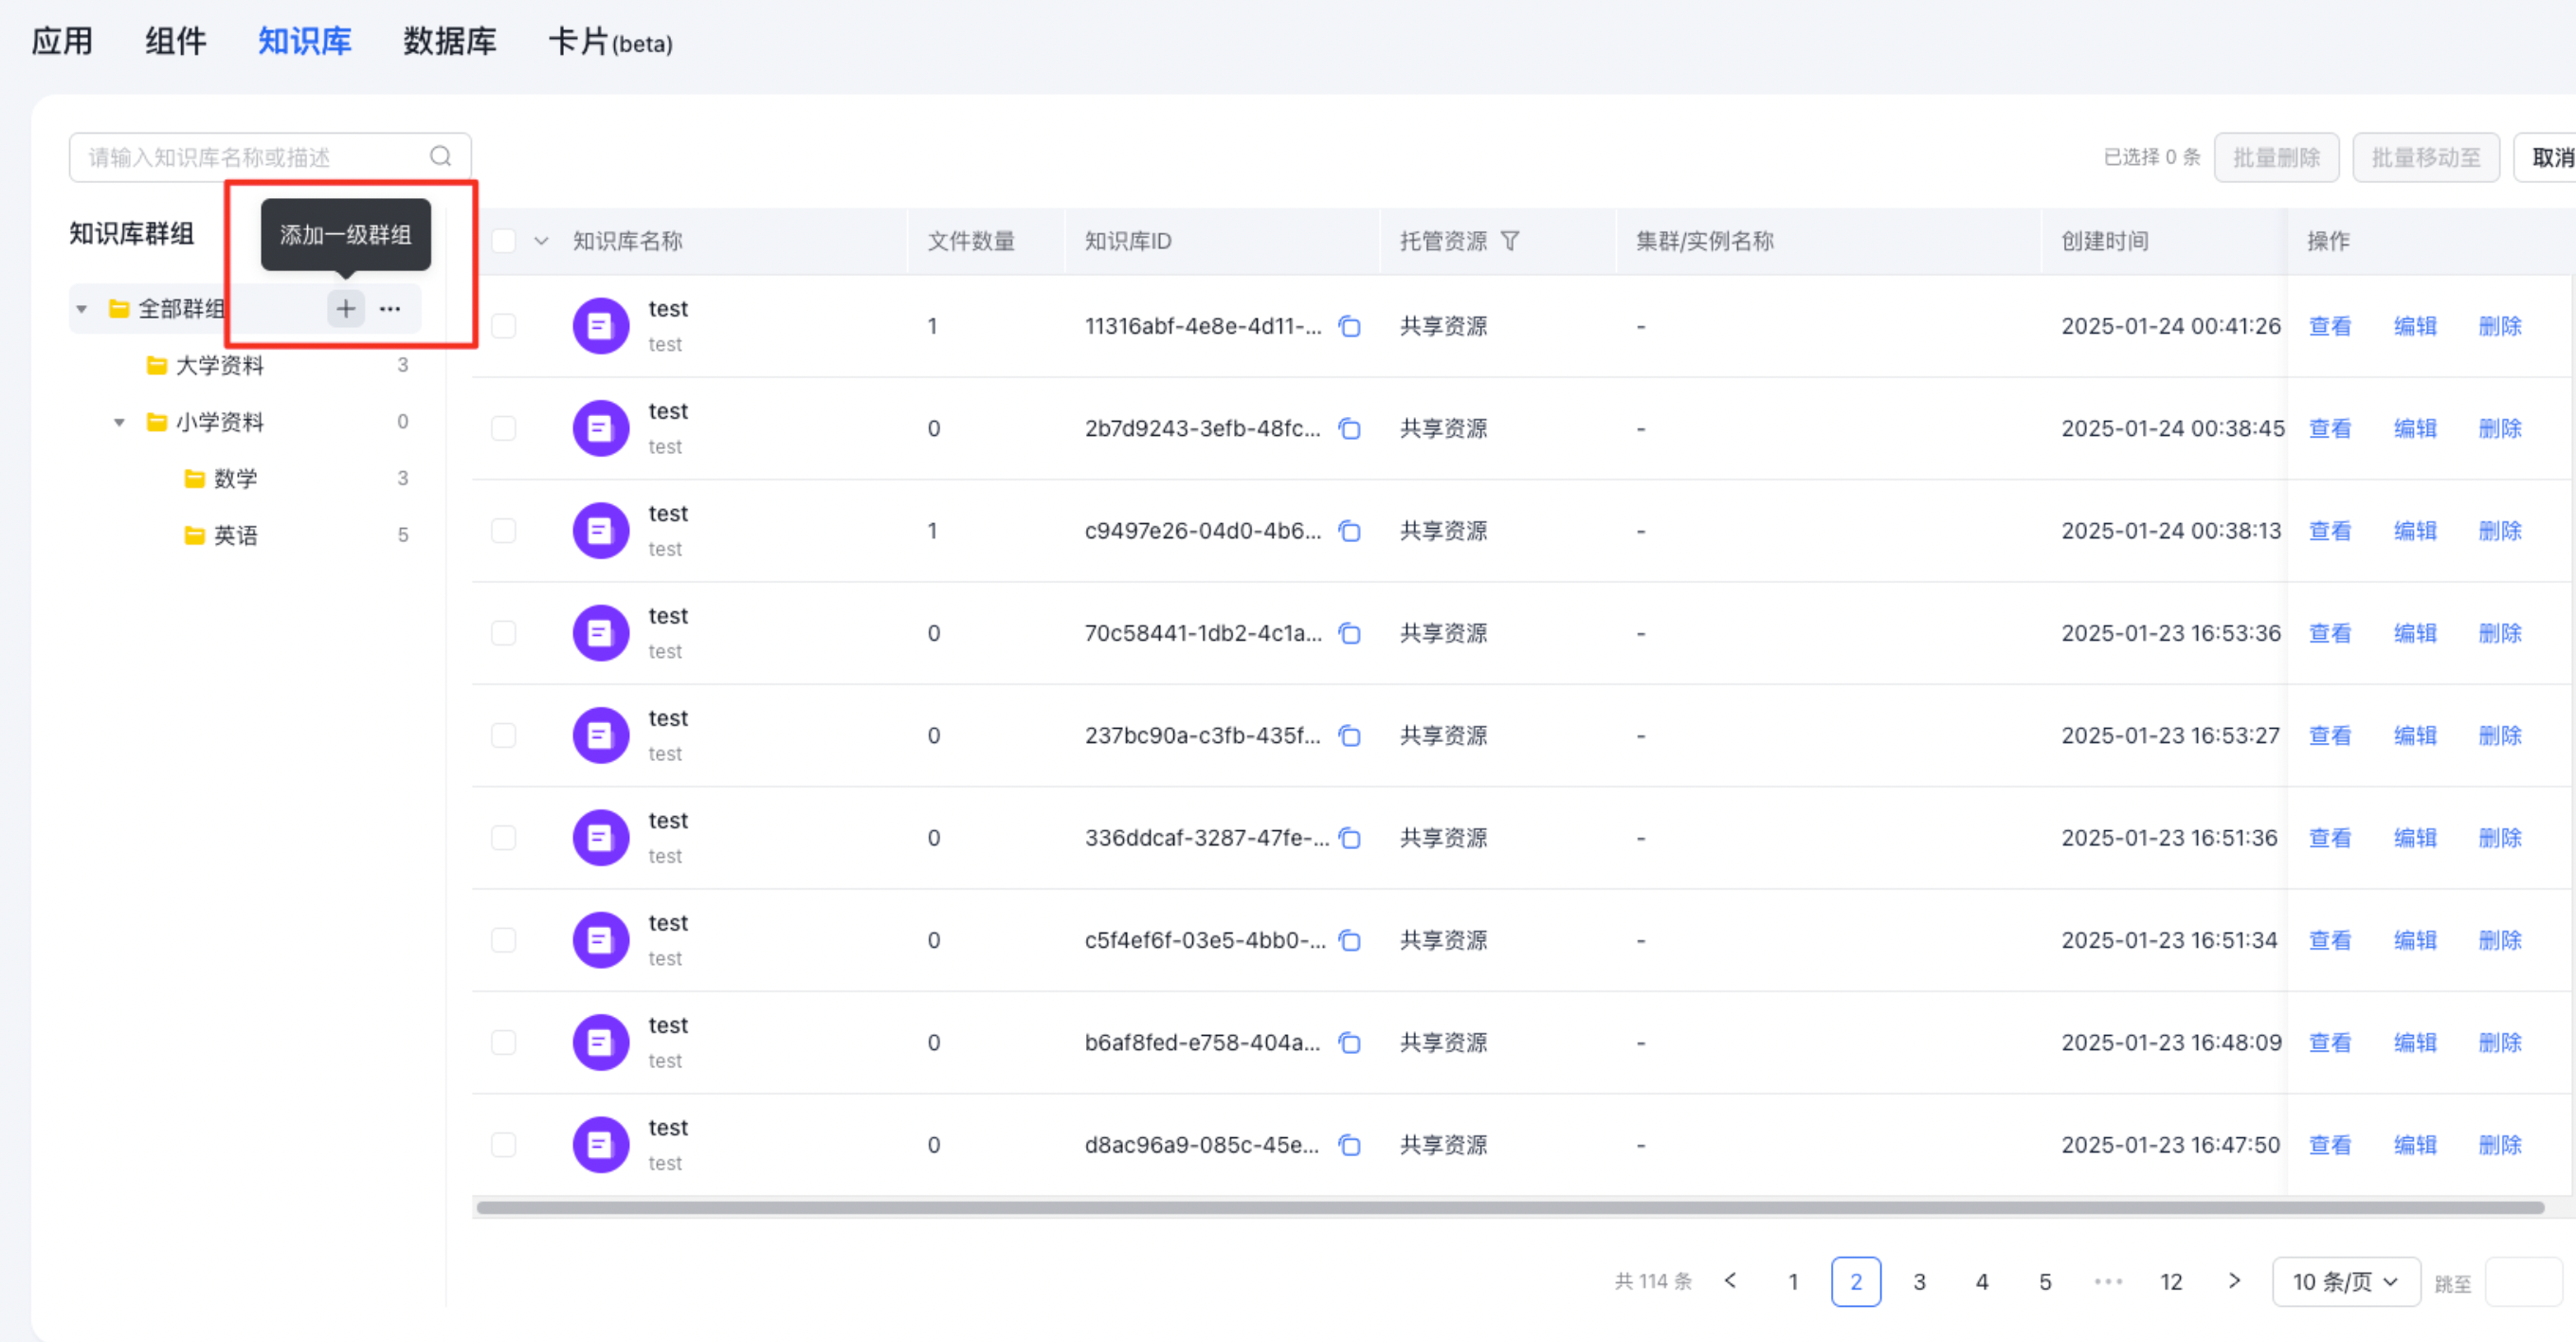The image size is (2576, 1342).
Task: Click 删除 for the c9497e26 row
Action: pyautogui.click(x=2500, y=530)
